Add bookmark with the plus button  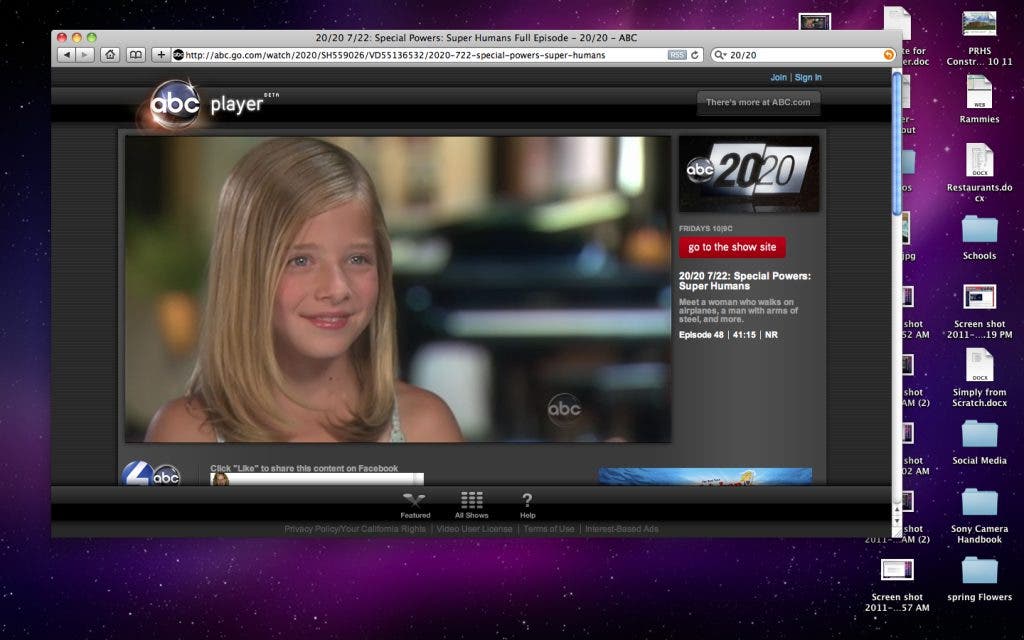(161, 55)
